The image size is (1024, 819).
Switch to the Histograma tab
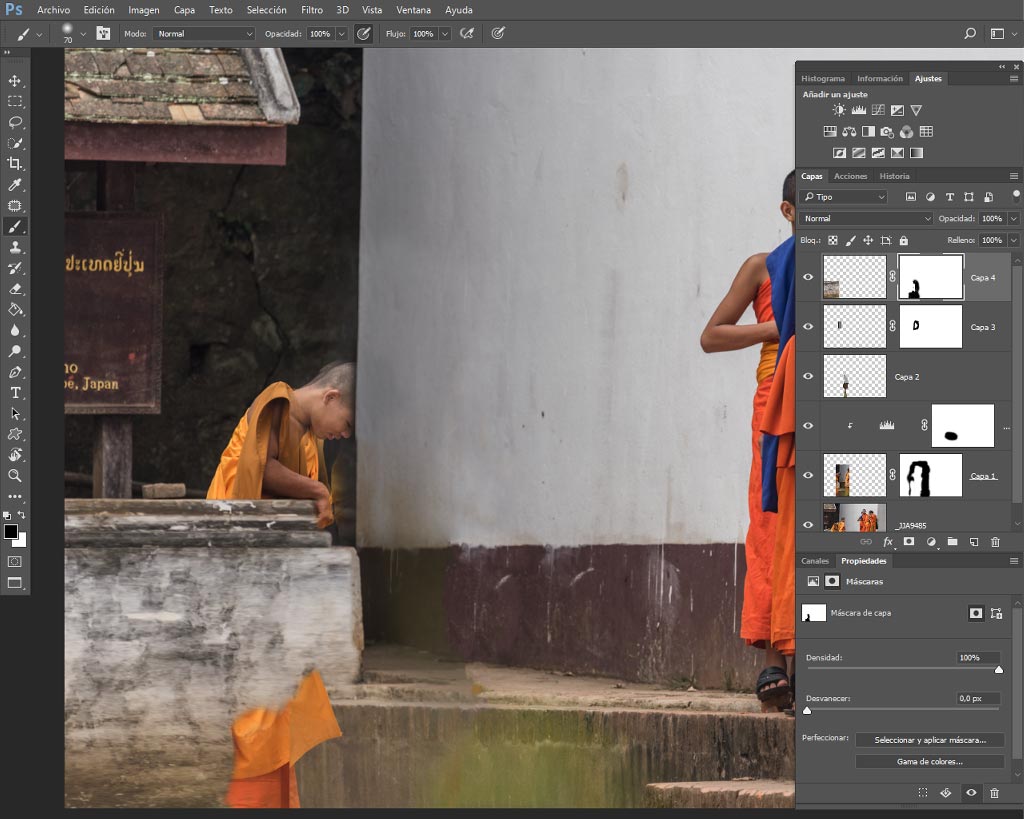click(x=823, y=78)
